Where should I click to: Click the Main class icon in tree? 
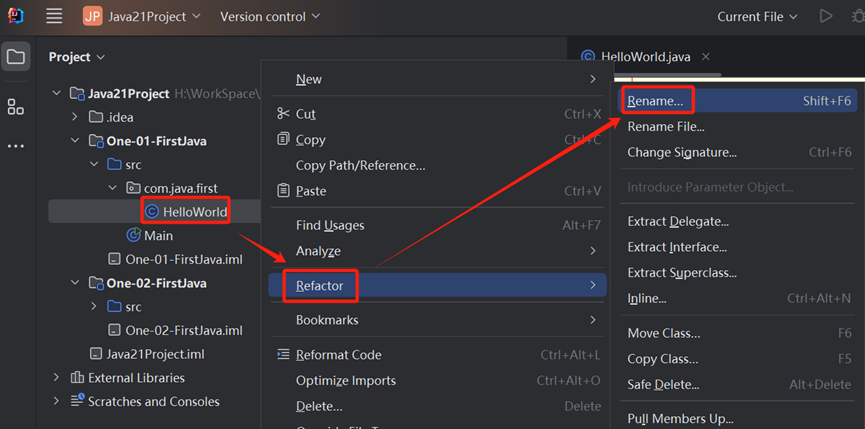[134, 235]
